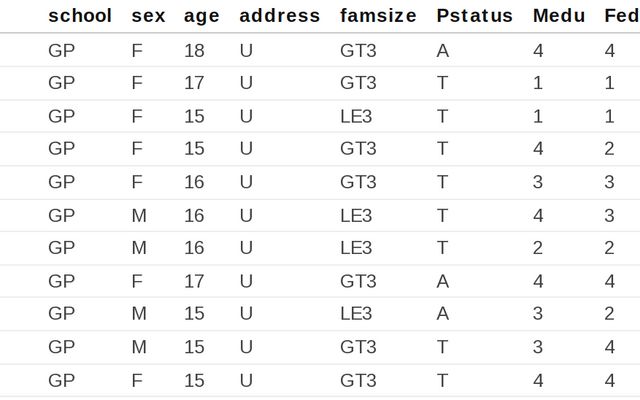
Task: Select Pstatus A in the ninth row
Action: (443, 314)
